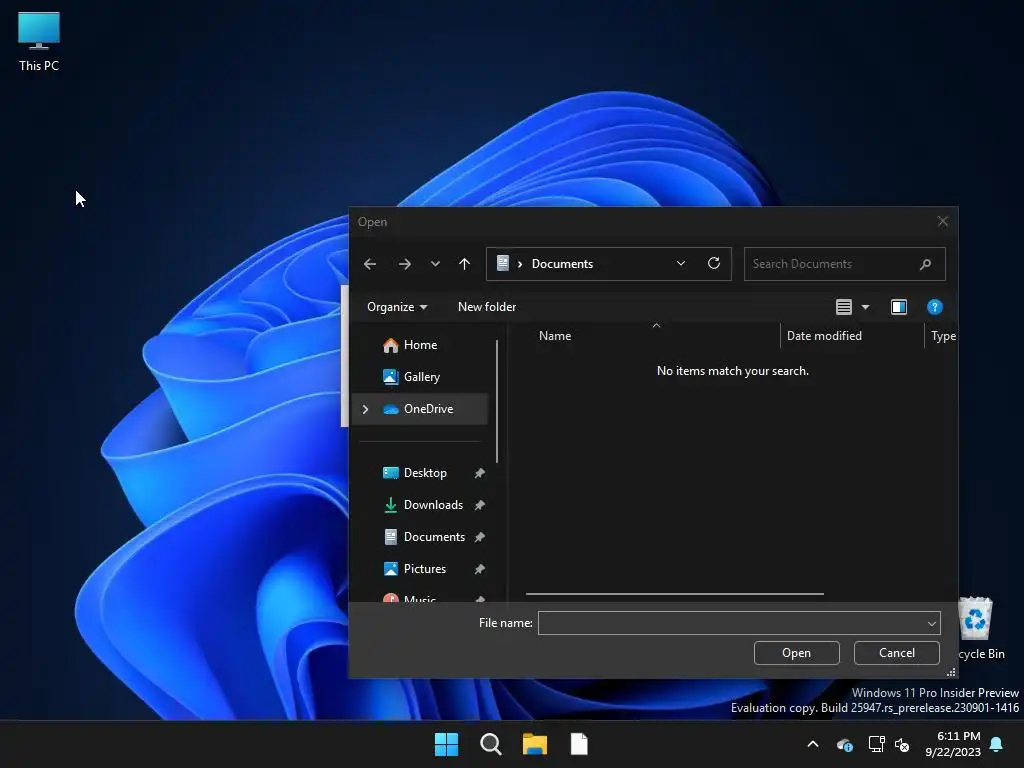Toggle the preview pane
The height and width of the screenshot is (768, 1024).
899,307
